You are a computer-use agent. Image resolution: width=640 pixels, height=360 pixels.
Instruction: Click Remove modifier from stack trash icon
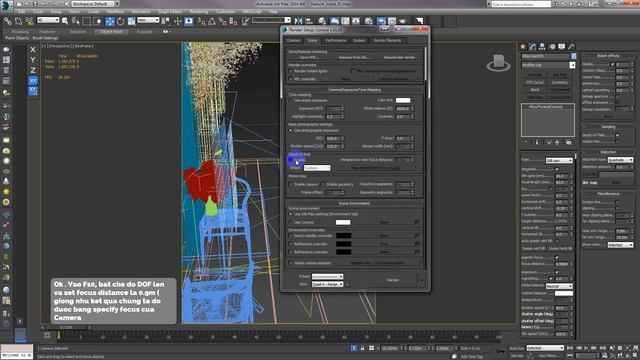558,142
